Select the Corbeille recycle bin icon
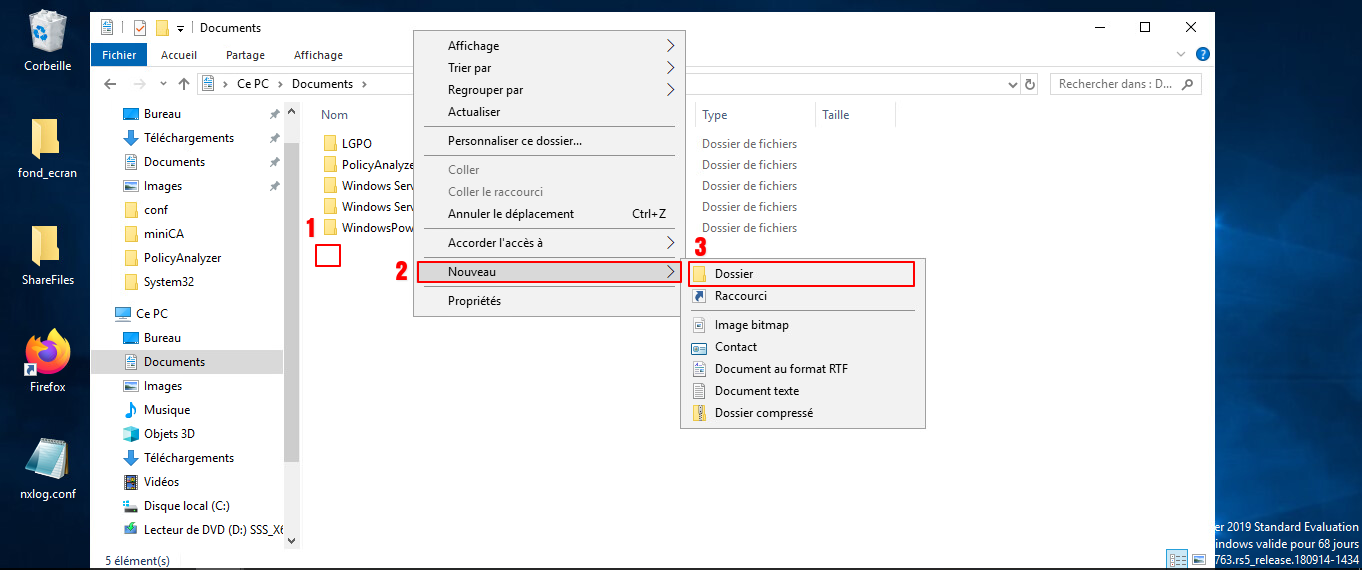The height and width of the screenshot is (570, 1362). coord(47,32)
